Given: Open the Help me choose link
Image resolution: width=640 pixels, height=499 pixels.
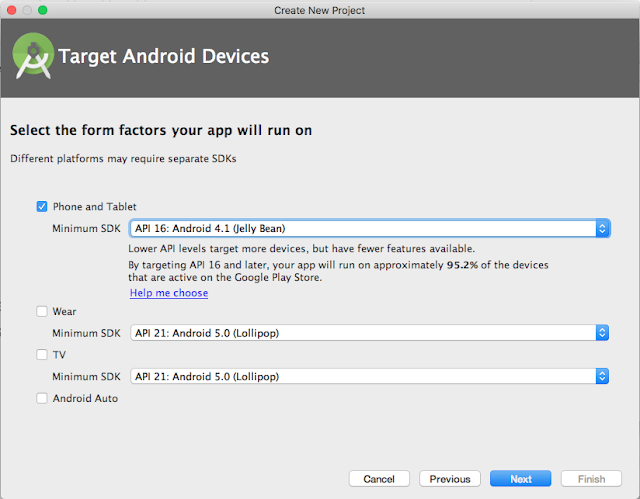Looking at the screenshot, I should tap(169, 293).
